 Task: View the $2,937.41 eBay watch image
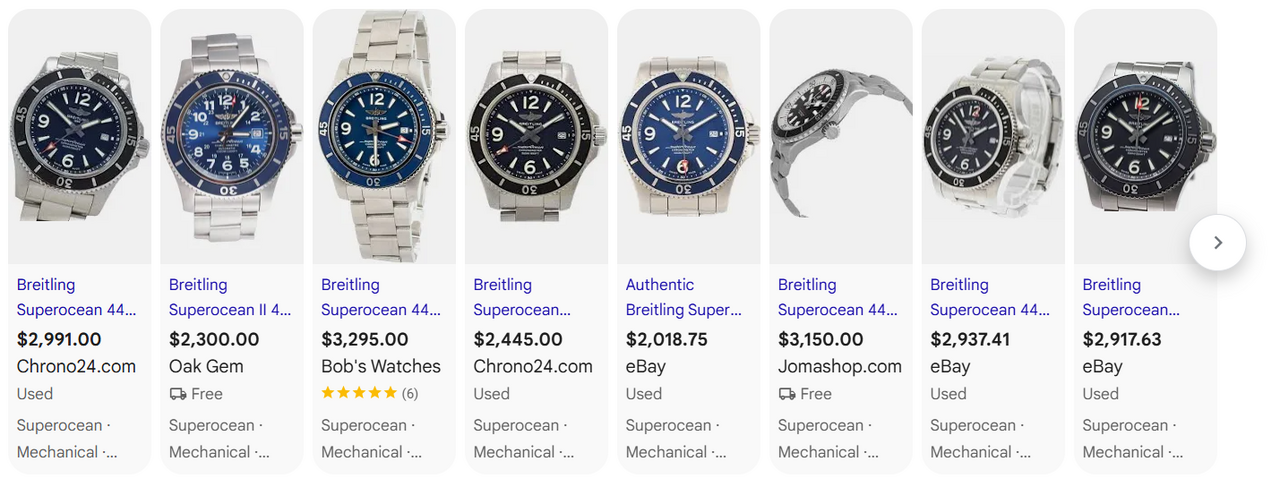tap(993, 137)
